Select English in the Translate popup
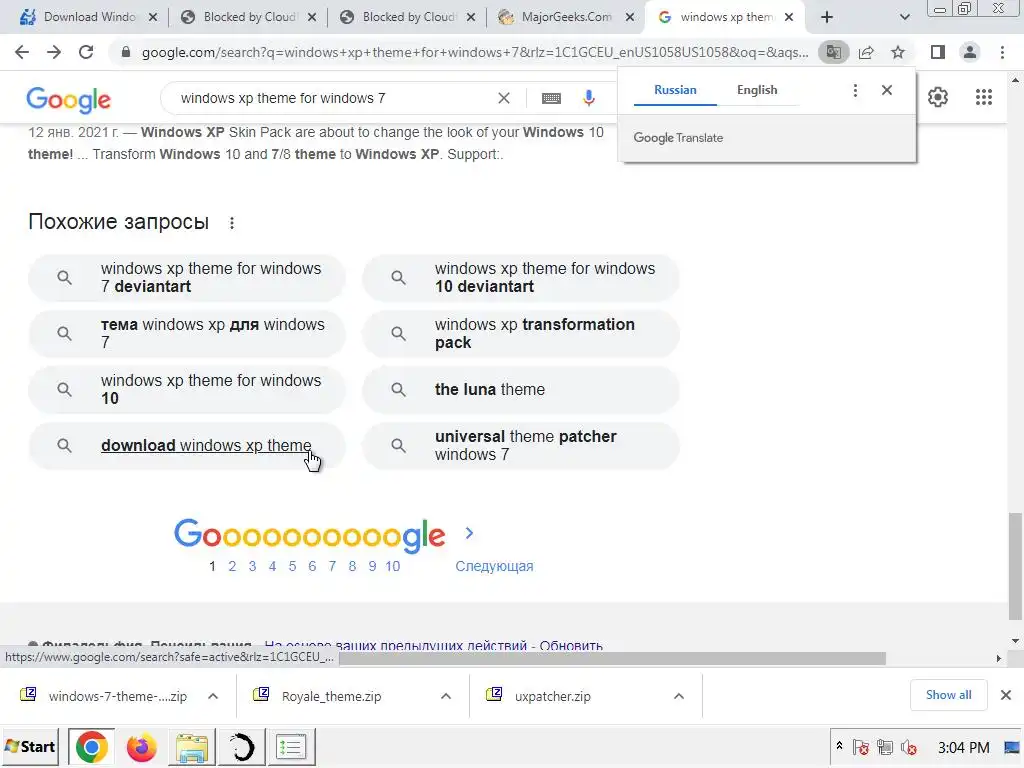 757,90
